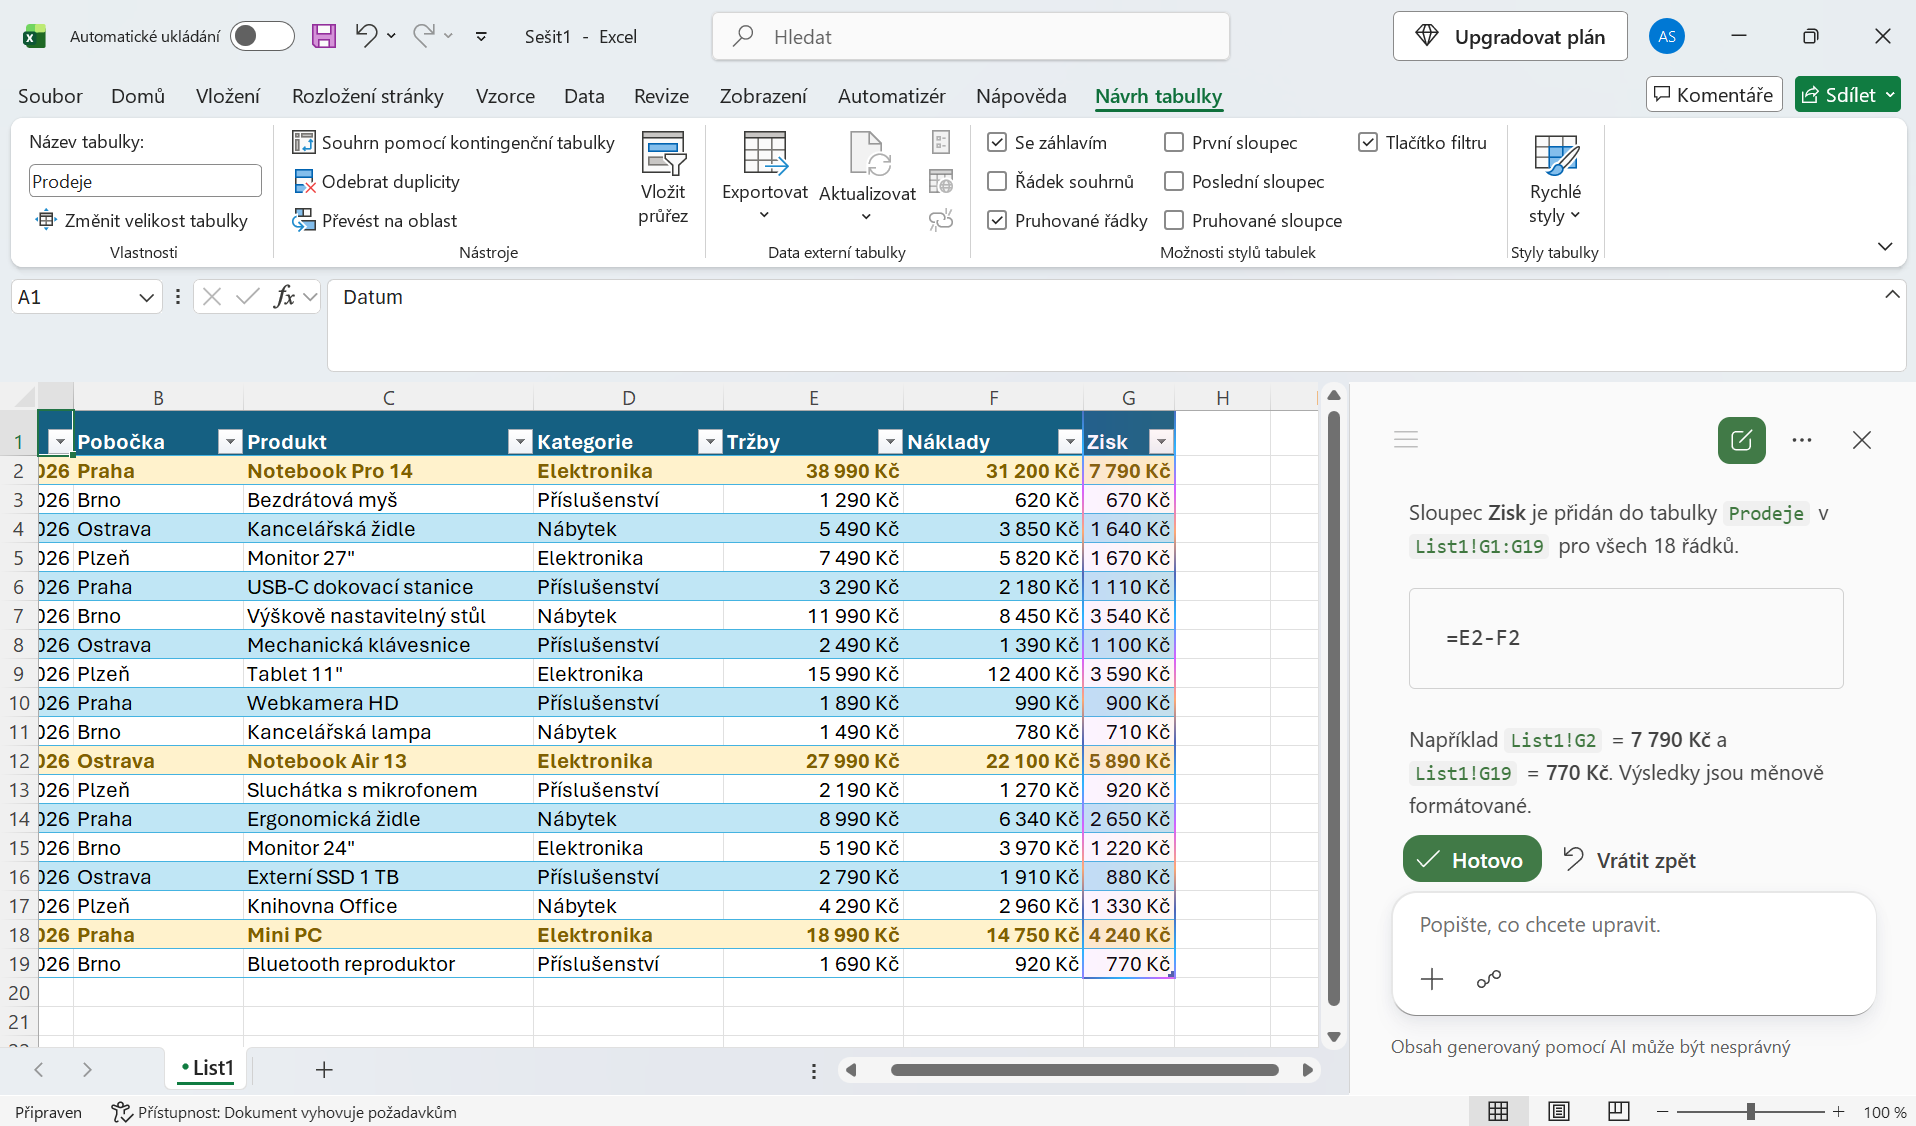Uncheck Tlačítko filtru checkbox

coord(1368,143)
